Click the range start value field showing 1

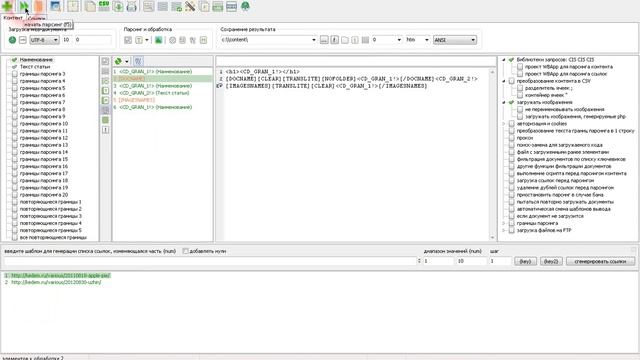point(438,261)
